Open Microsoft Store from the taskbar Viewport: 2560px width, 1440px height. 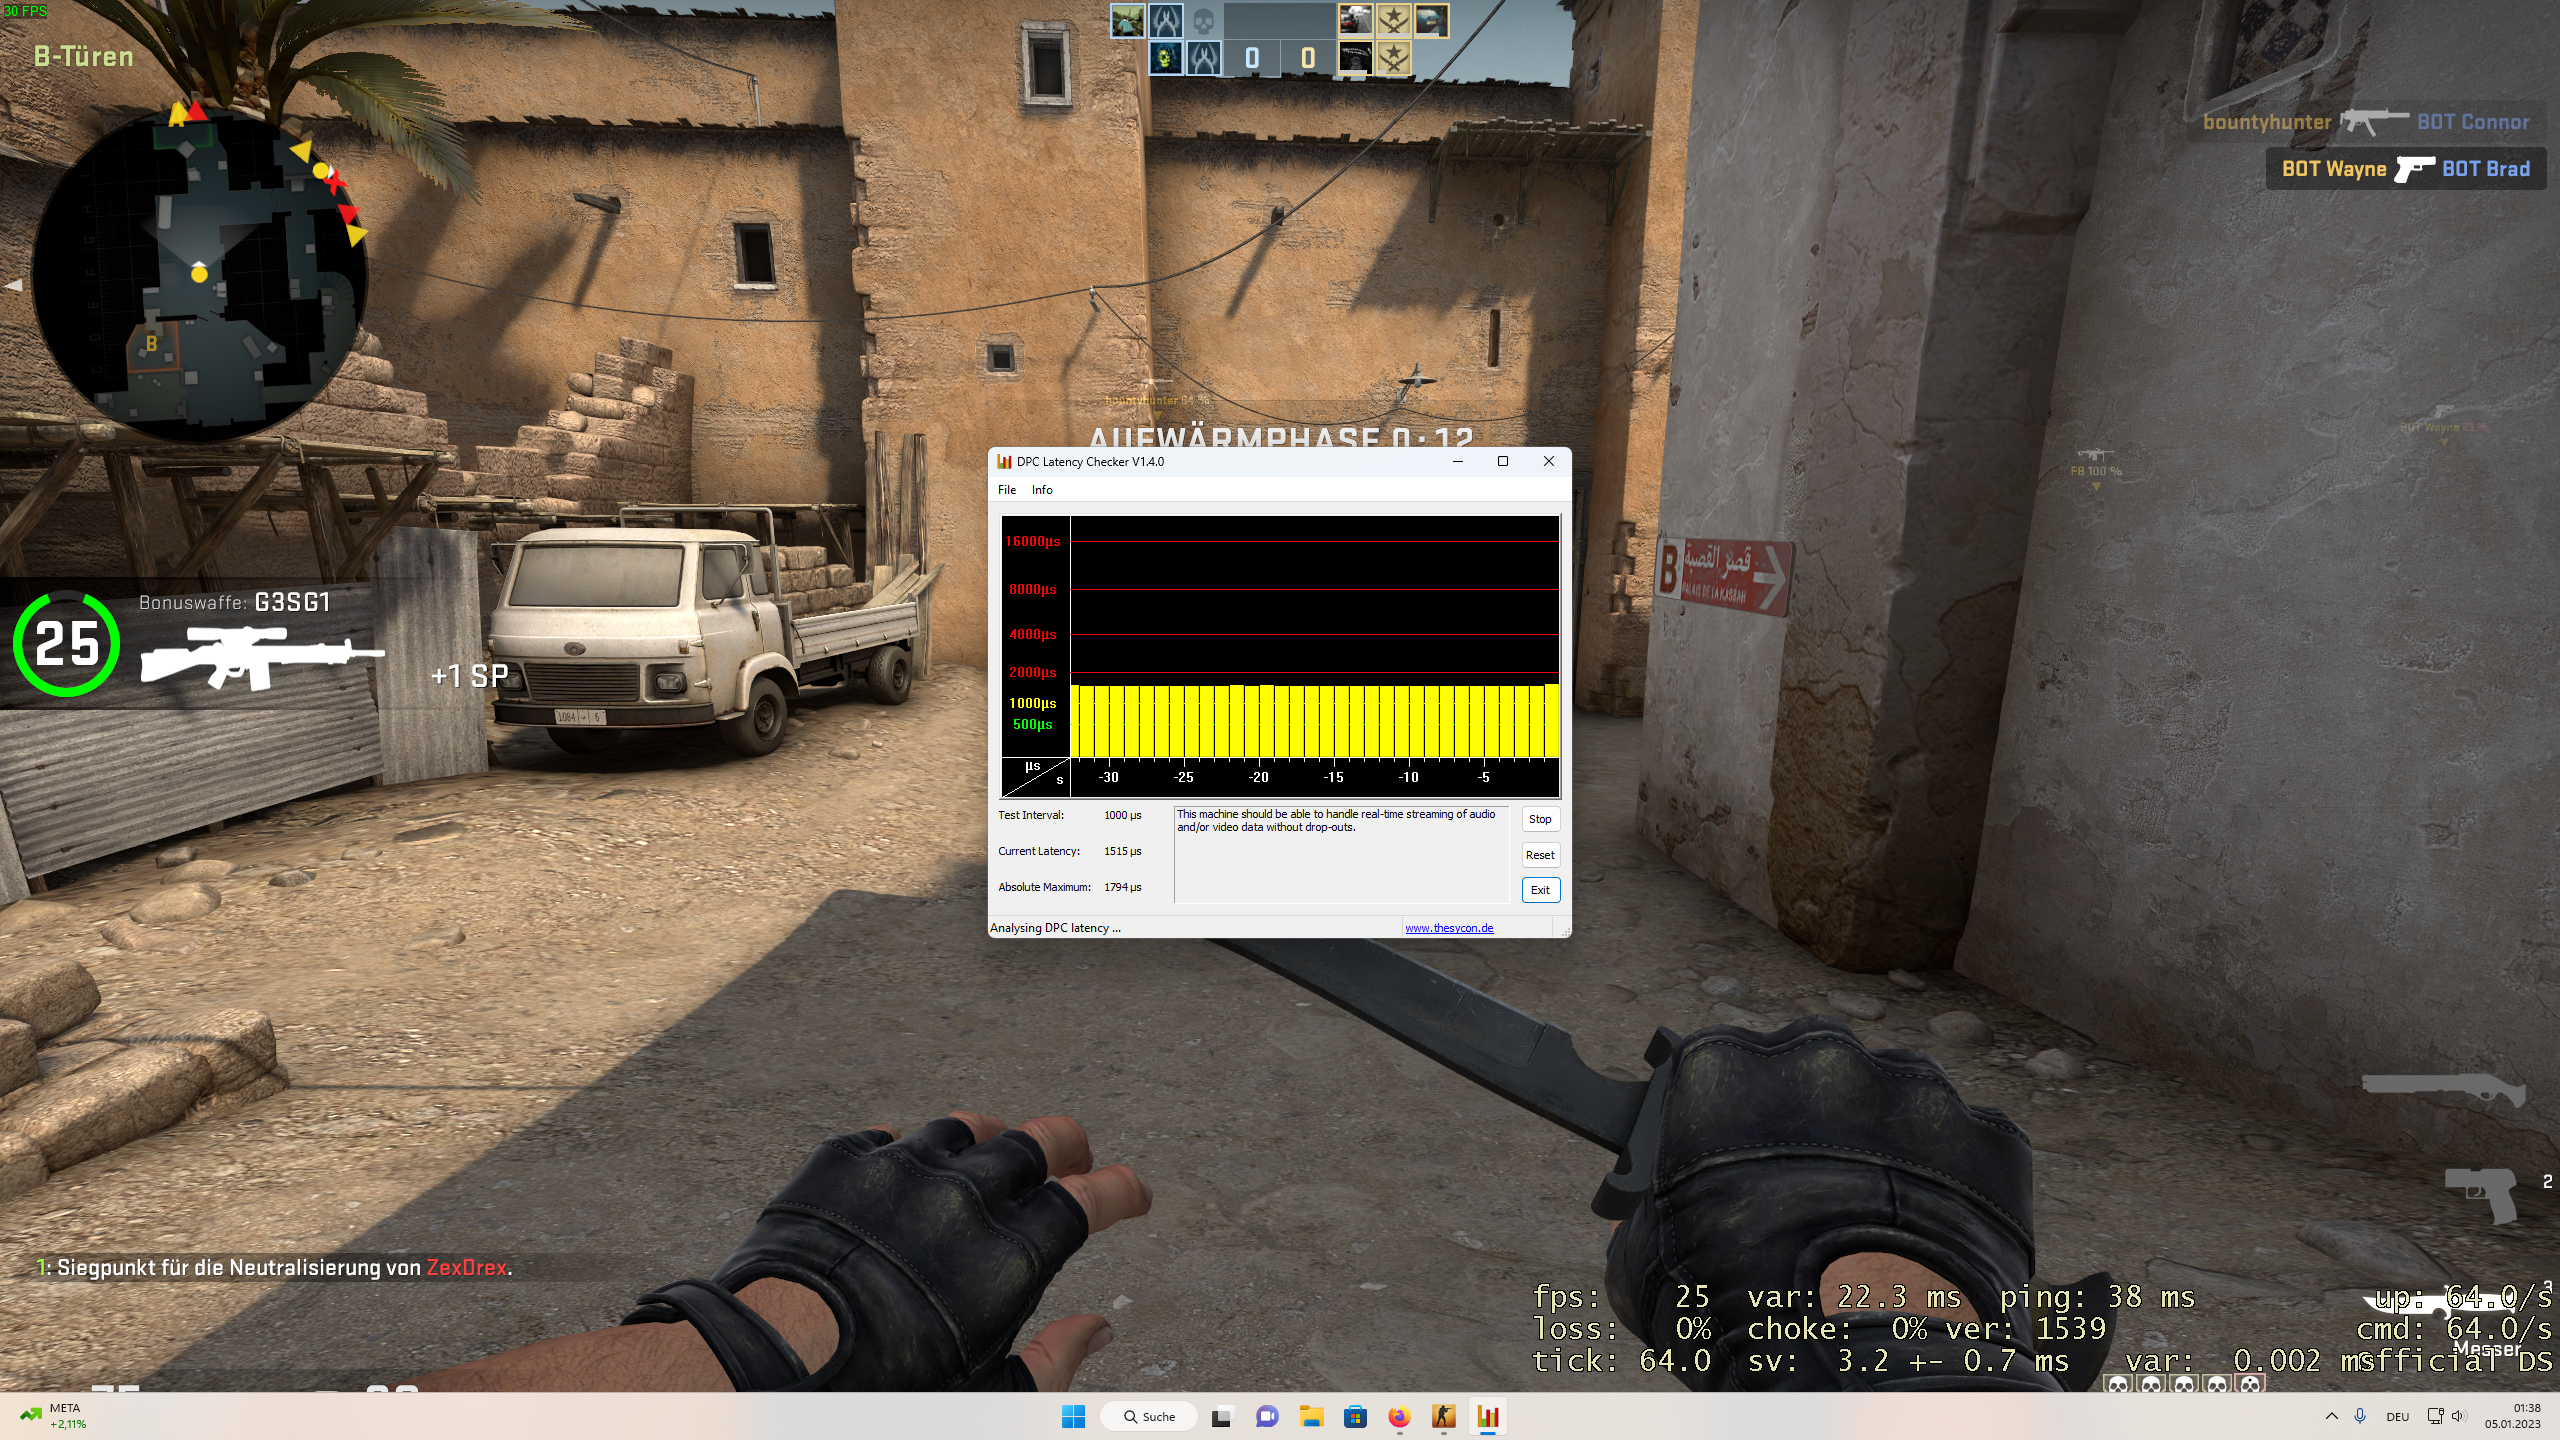click(x=1355, y=1416)
